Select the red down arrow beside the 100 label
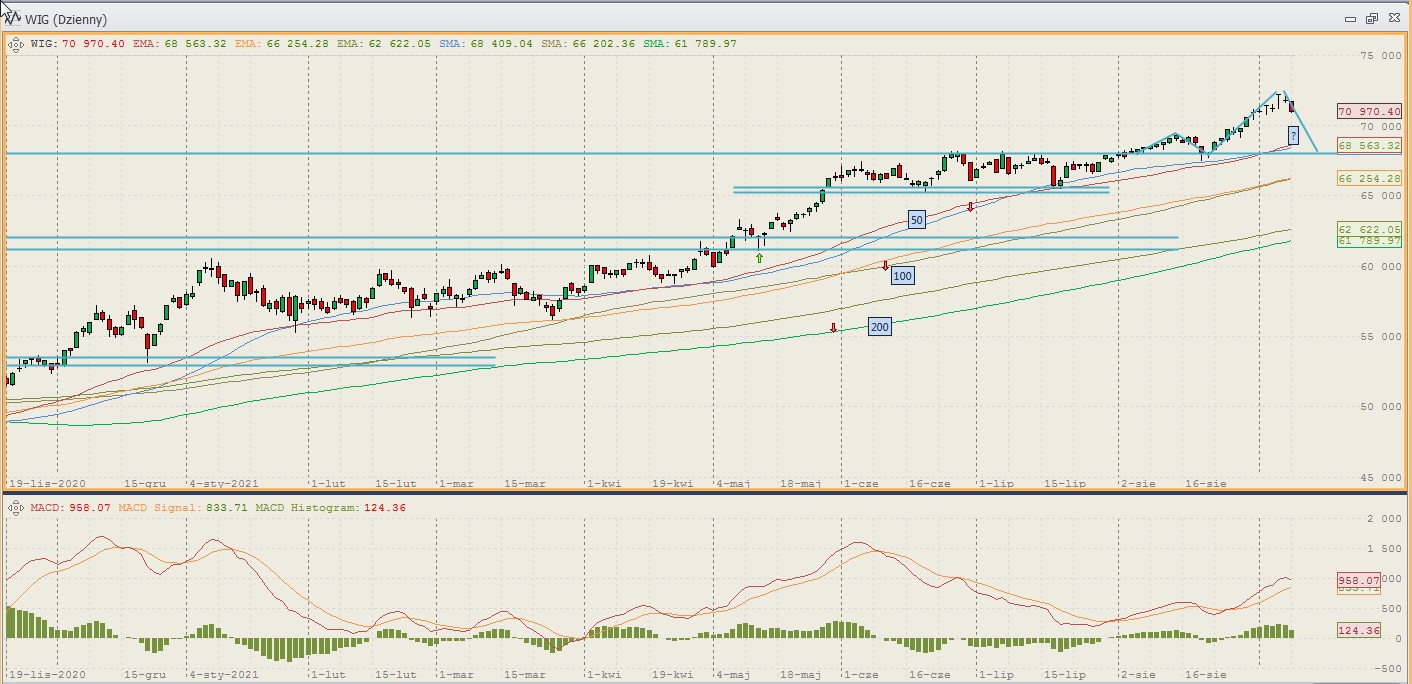The width and height of the screenshot is (1412, 684). 885,266
